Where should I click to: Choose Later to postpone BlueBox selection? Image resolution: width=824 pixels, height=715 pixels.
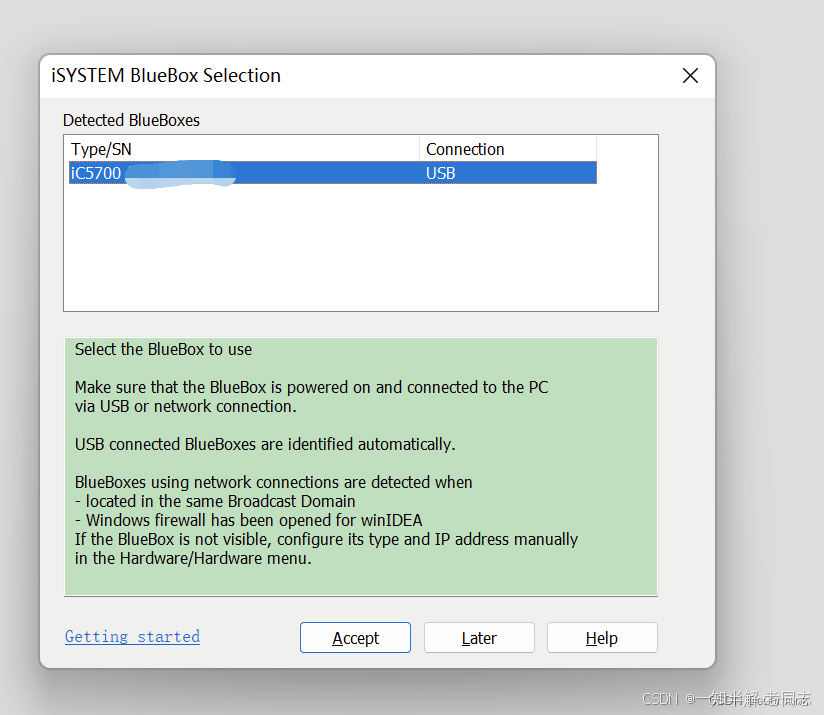pyautogui.click(x=479, y=637)
